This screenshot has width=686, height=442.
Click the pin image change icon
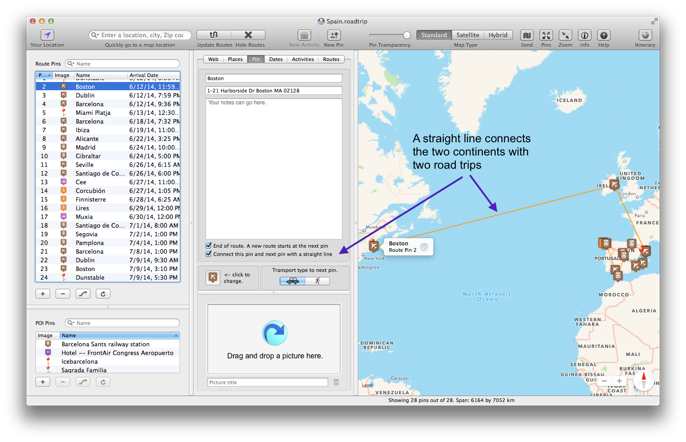(x=213, y=278)
